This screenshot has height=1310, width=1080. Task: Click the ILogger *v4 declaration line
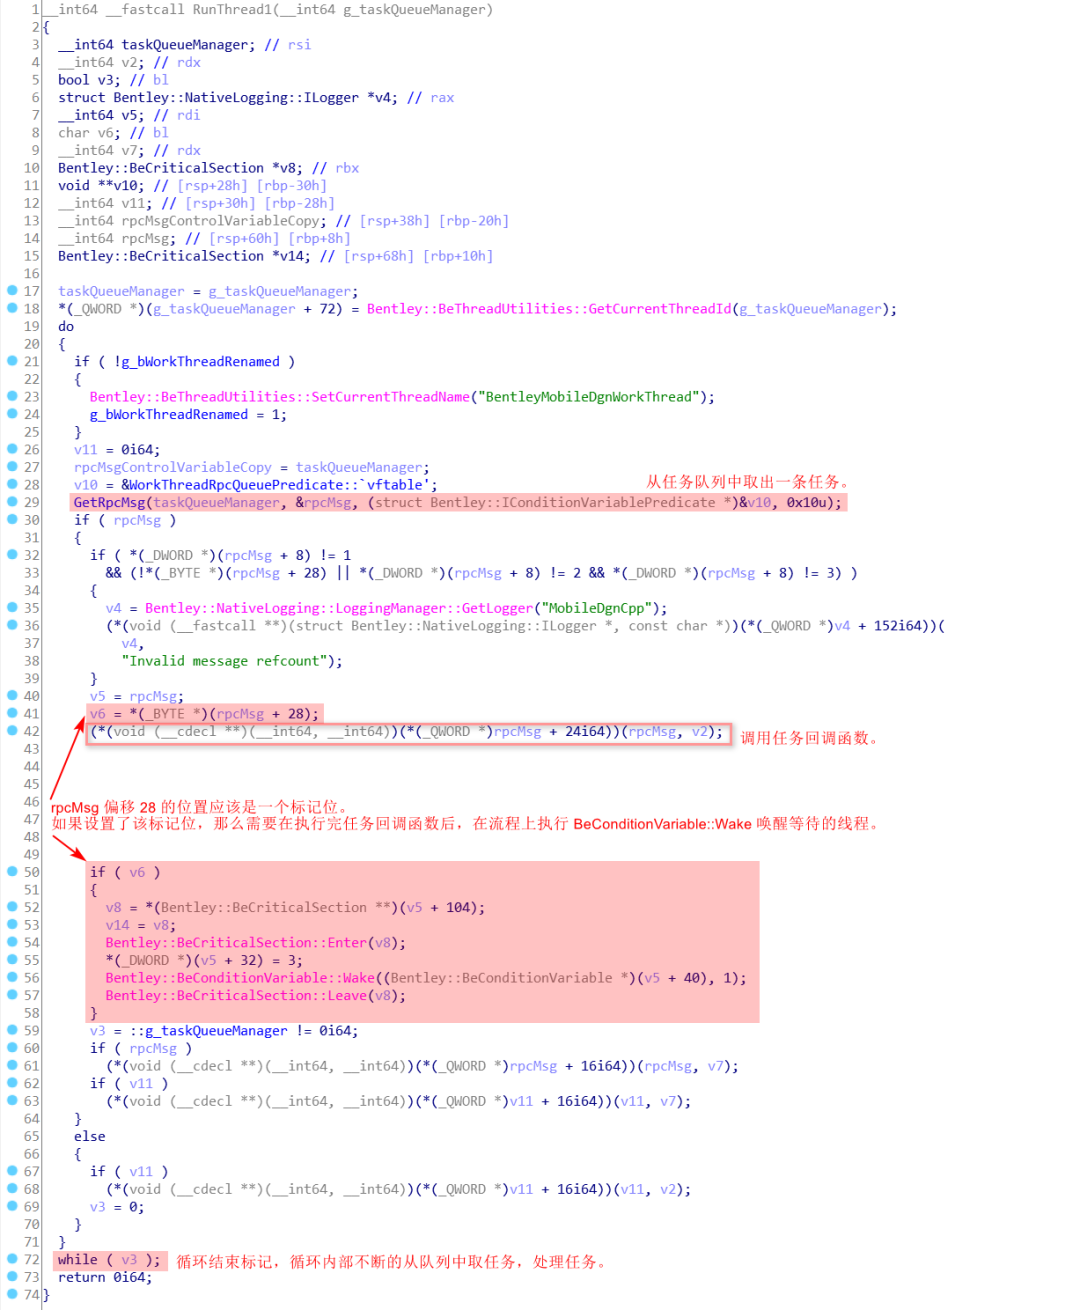pyautogui.click(x=256, y=98)
